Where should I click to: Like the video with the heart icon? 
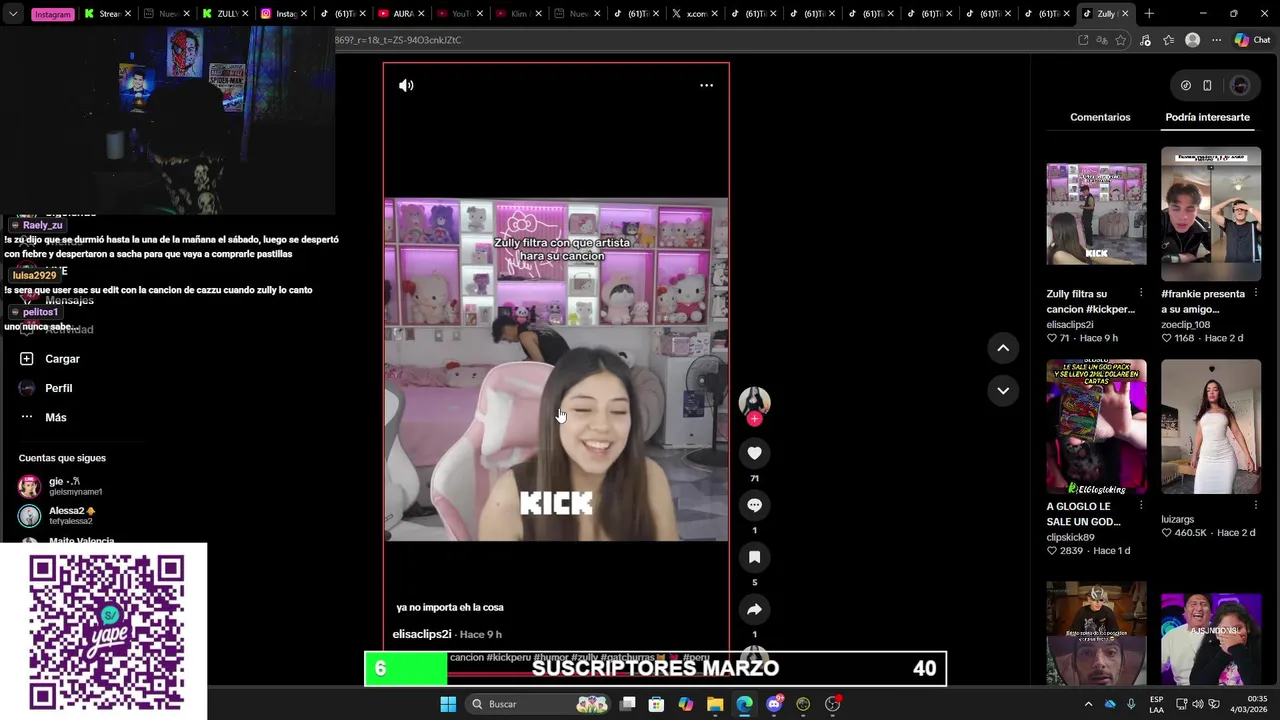(754, 453)
